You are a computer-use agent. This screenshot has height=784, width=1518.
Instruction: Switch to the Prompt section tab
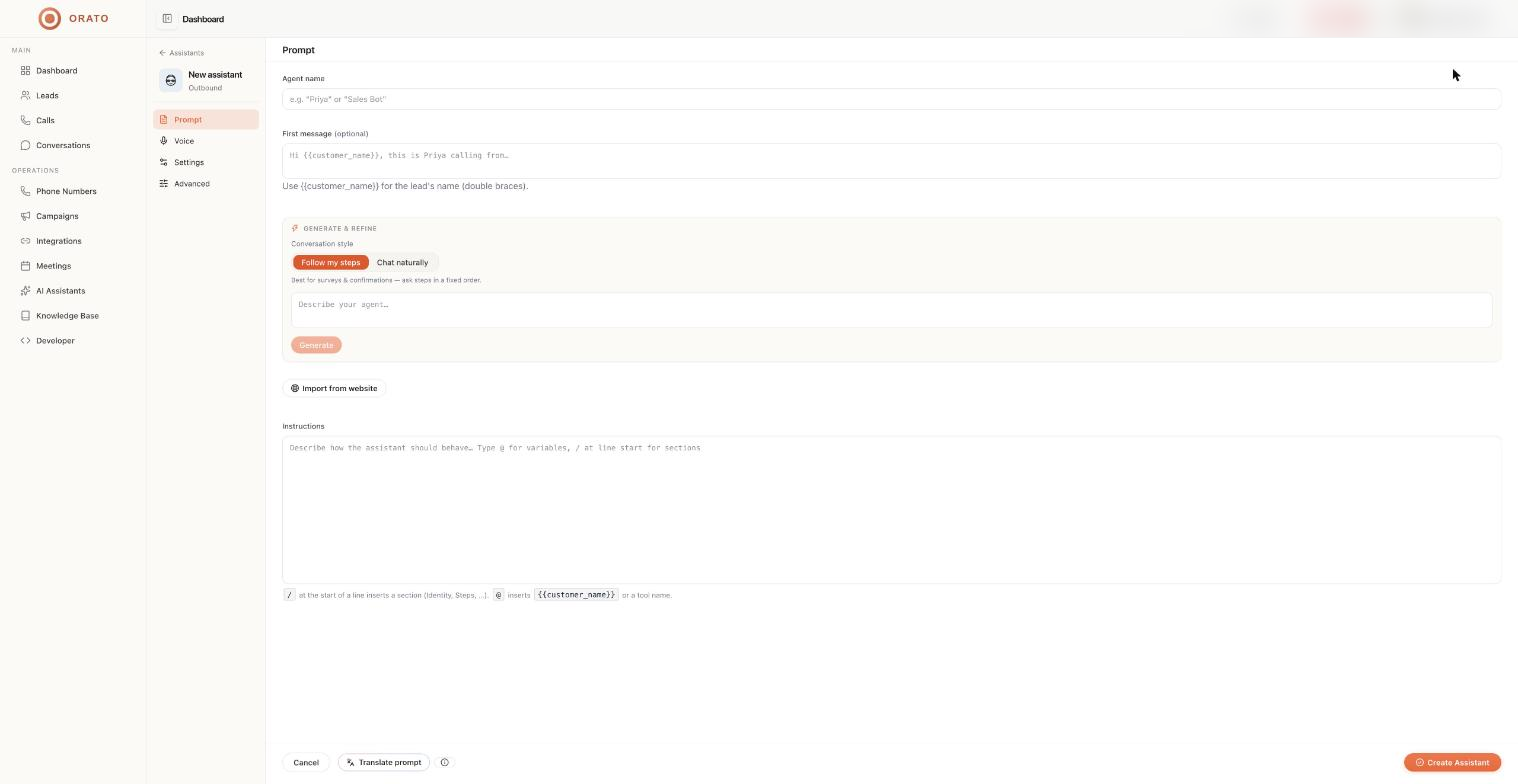pos(206,120)
